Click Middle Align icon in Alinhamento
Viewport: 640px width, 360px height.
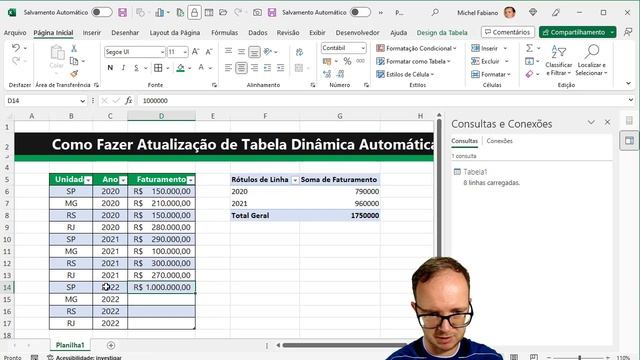(x=241, y=52)
